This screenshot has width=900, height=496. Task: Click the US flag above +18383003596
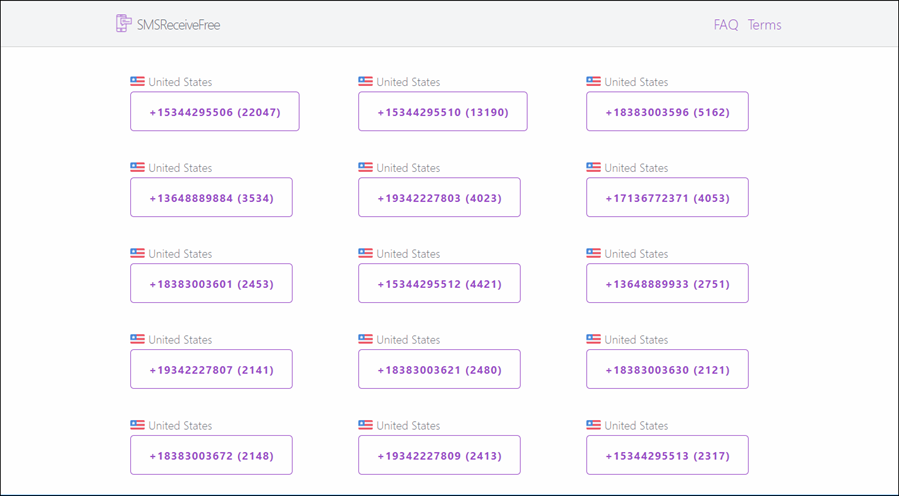click(x=594, y=82)
